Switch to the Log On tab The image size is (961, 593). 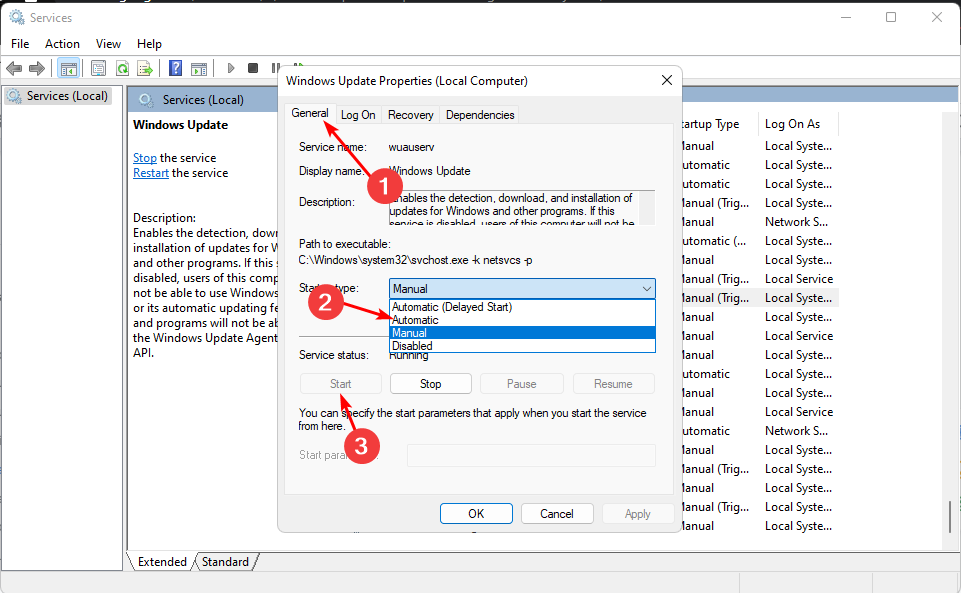click(357, 114)
